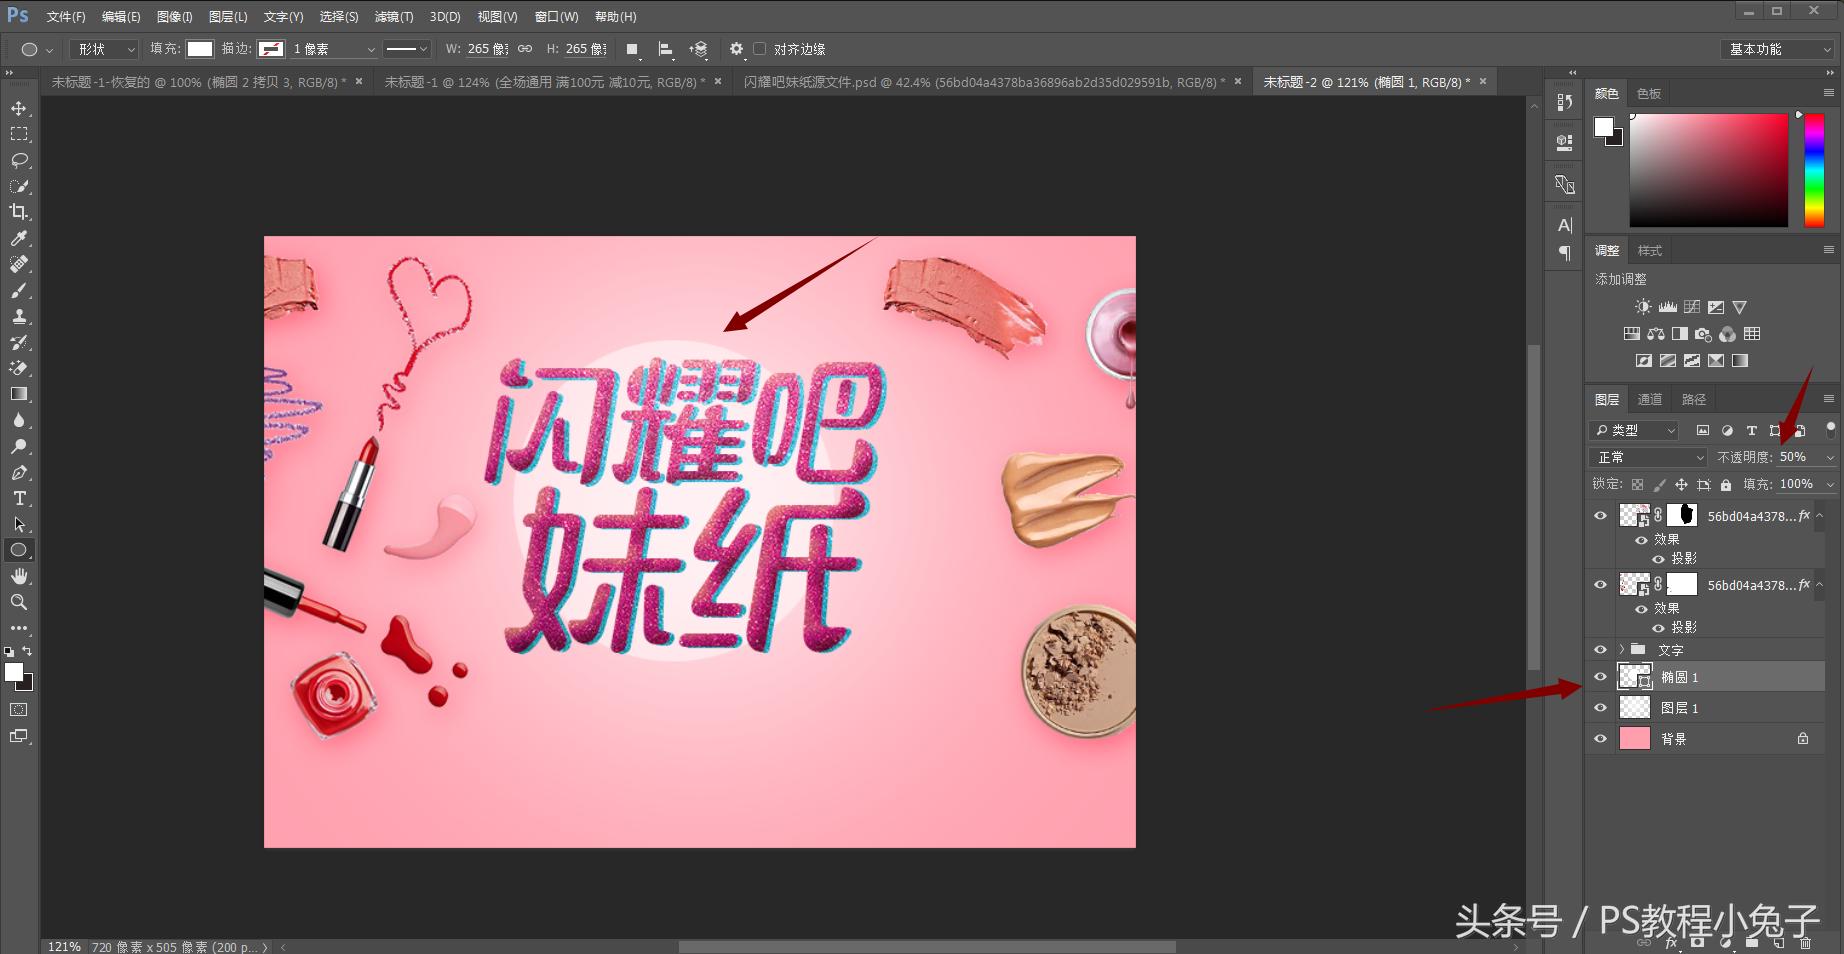Select the Horizontal Type tool
The image size is (1844, 954).
click(x=19, y=498)
